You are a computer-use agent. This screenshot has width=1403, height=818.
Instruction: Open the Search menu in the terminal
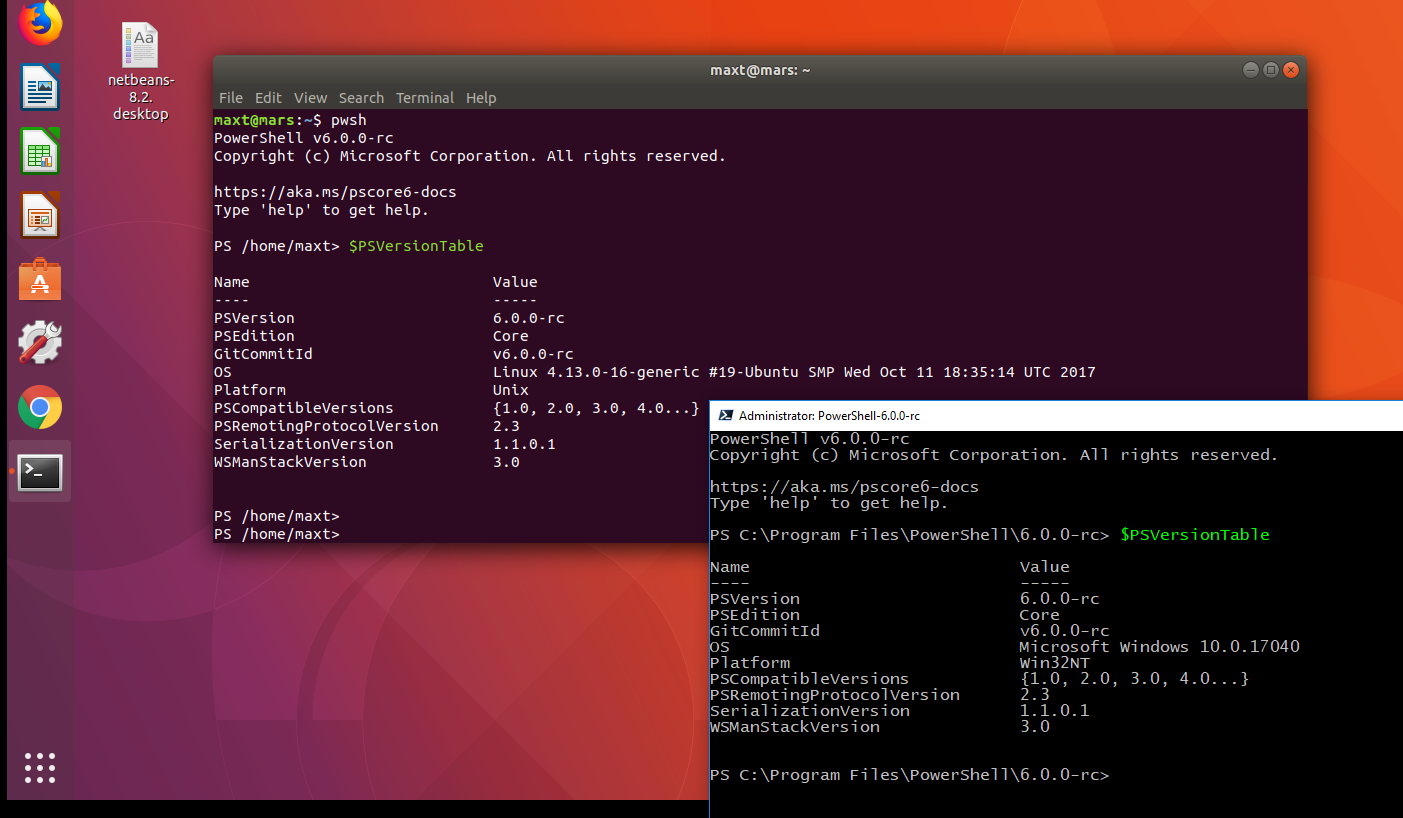(x=361, y=98)
